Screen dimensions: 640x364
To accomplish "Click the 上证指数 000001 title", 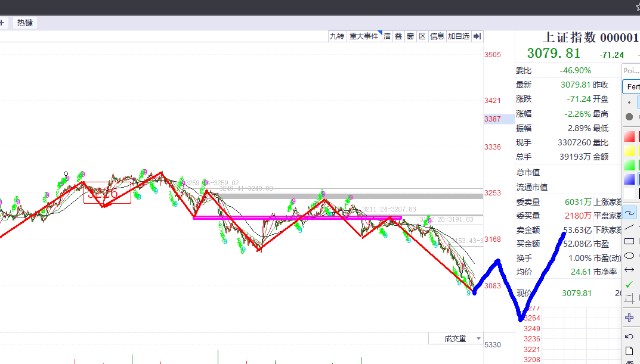I will pyautogui.click(x=590, y=38).
